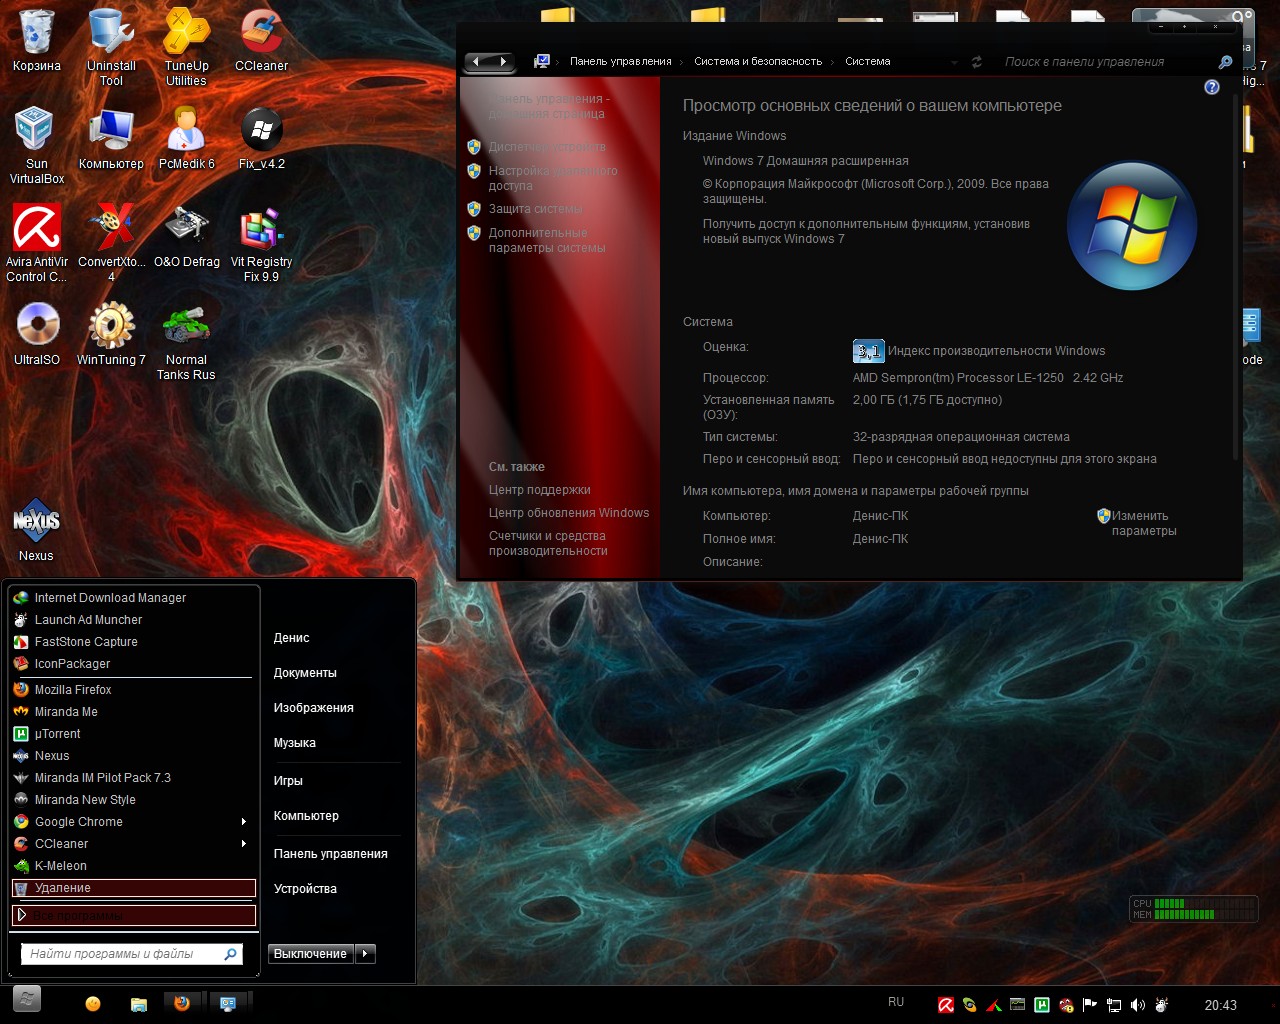
Task: Open FastStone Capture from Start menu
Action: pos(134,642)
